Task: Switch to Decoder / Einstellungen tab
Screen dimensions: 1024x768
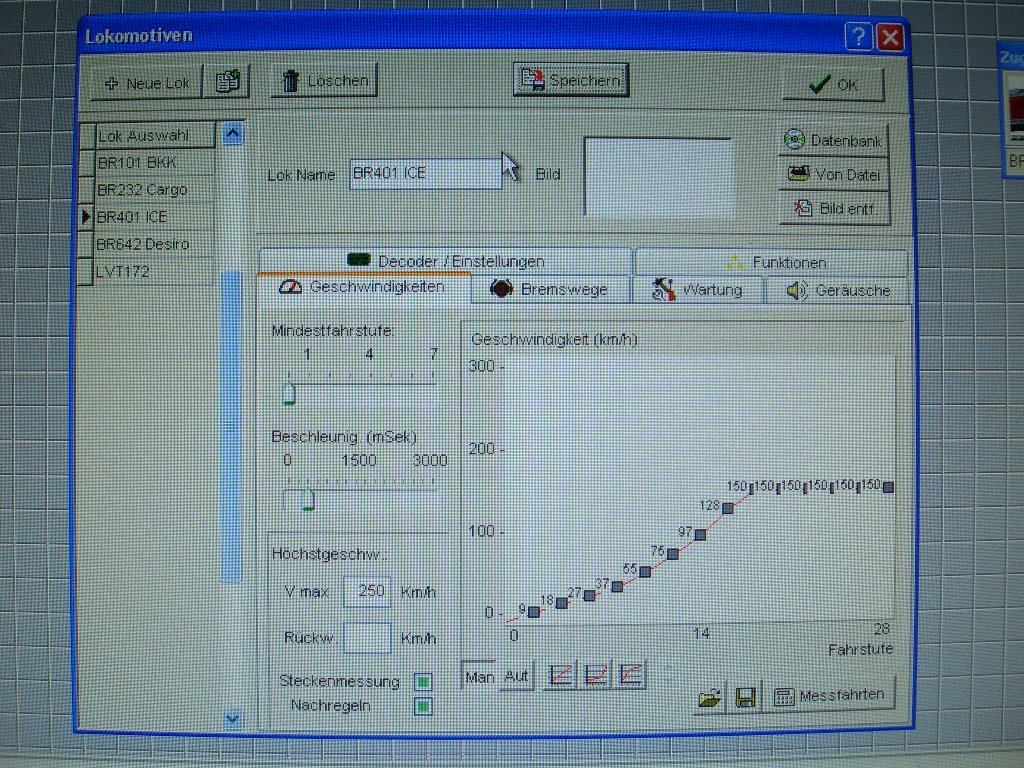Action: tap(446, 261)
